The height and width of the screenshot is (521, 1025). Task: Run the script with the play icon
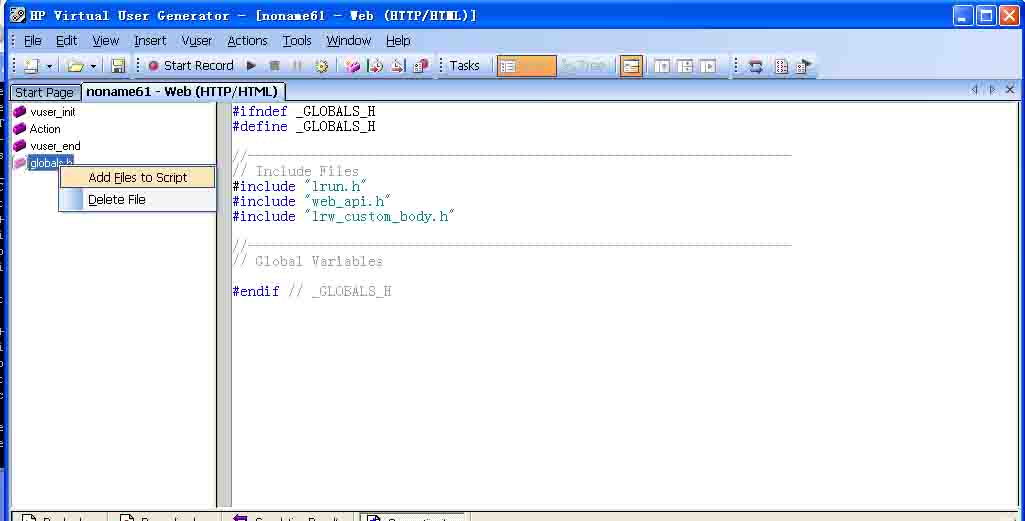coord(251,65)
